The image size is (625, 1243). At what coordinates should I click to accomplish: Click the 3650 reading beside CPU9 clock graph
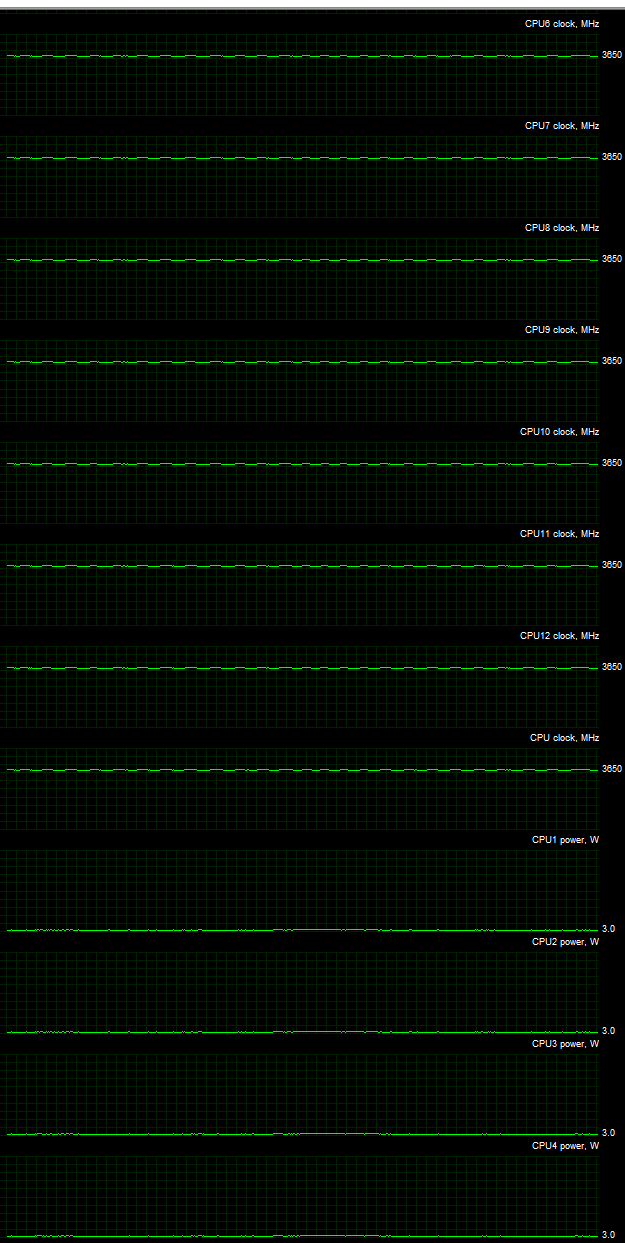tap(612, 361)
